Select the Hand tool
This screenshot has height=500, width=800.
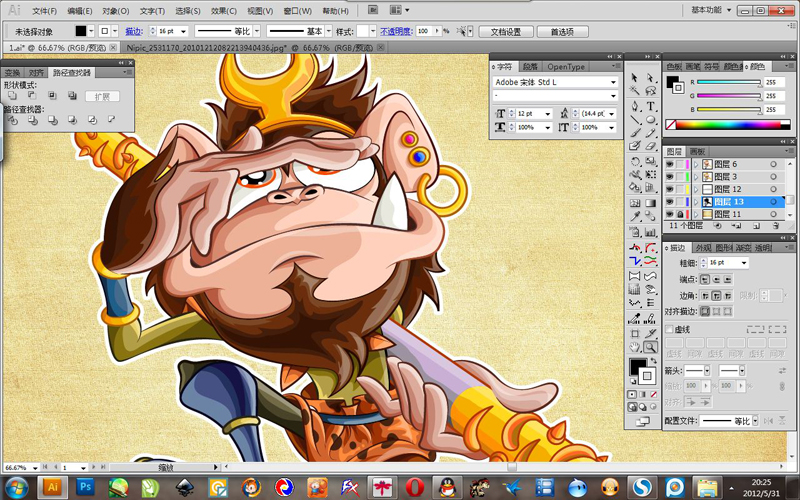pos(635,347)
